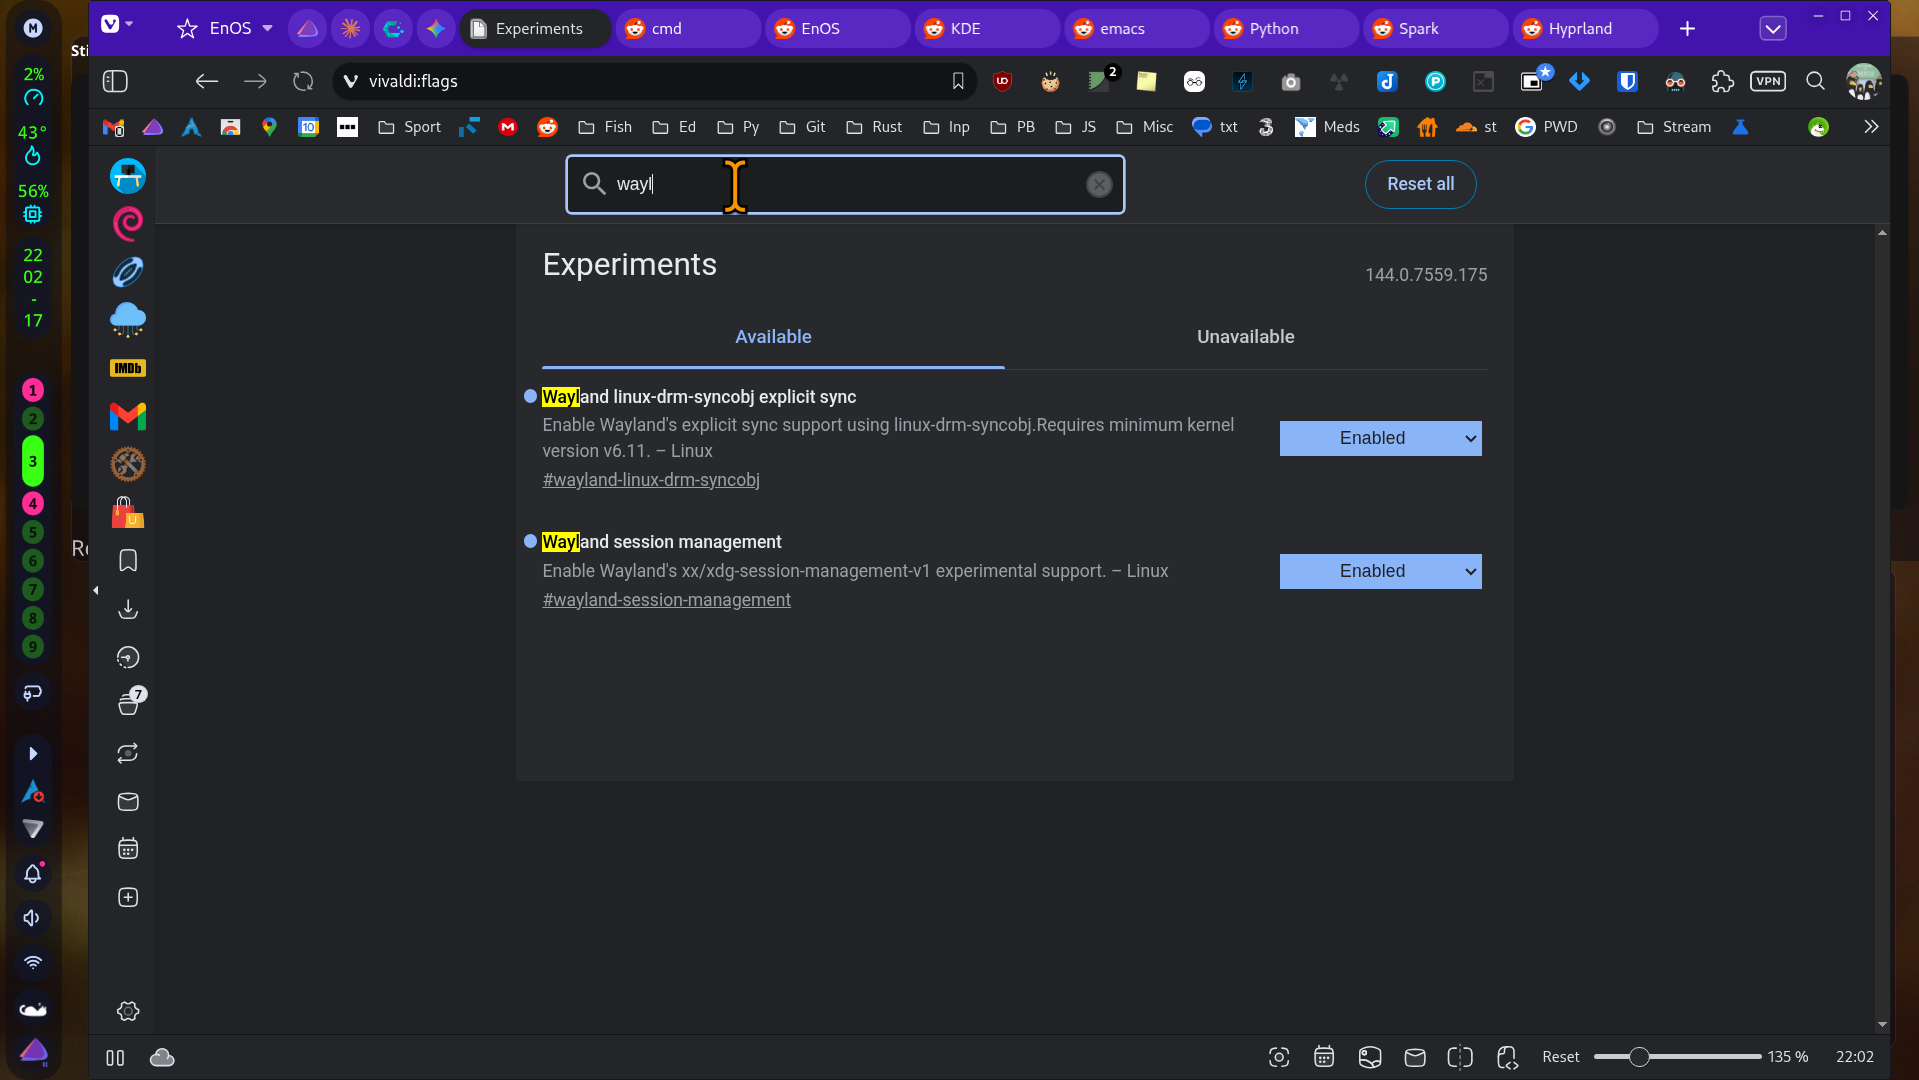The width and height of the screenshot is (1919, 1080).
Task: Click the page zoom slider handle
Action: point(1638,1057)
